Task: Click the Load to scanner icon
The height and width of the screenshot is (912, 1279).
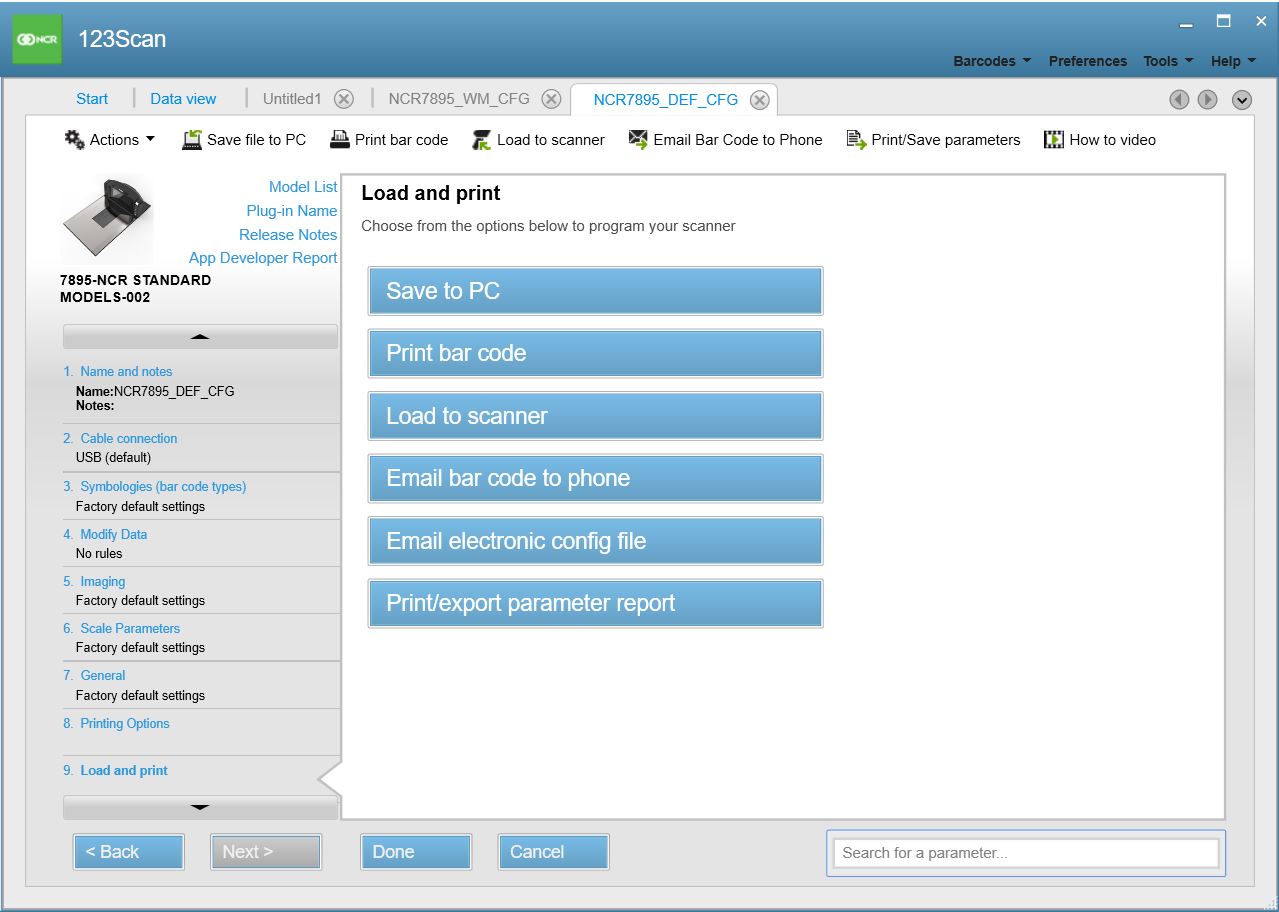Action: [x=482, y=140]
